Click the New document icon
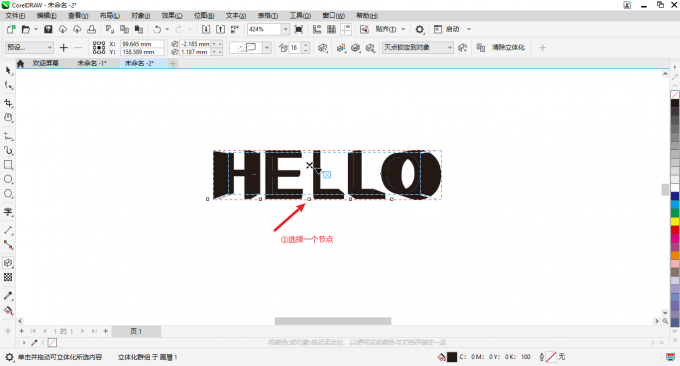 [11, 29]
